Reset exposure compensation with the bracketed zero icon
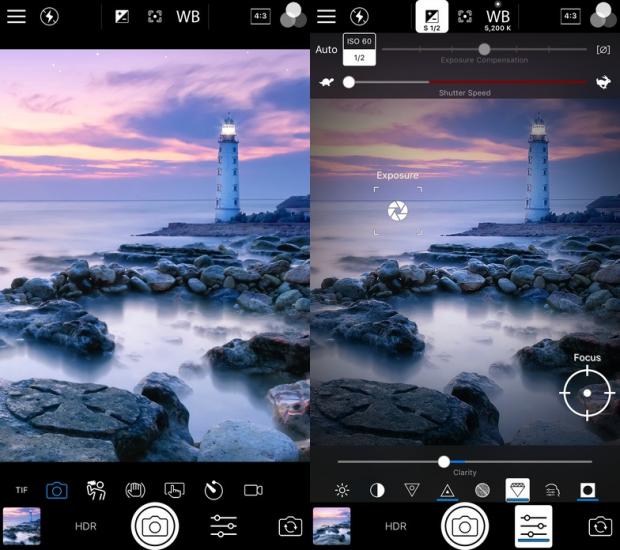The image size is (620, 550). click(x=603, y=49)
